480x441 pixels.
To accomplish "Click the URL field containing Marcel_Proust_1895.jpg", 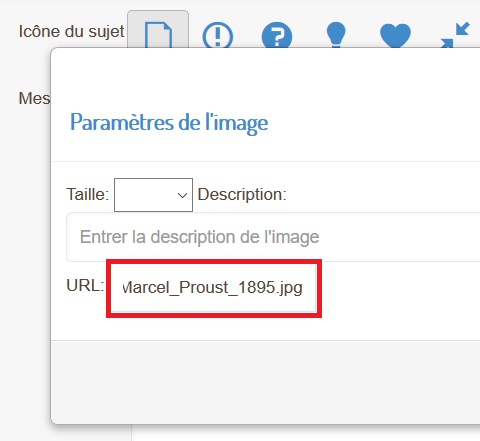I will pyautogui.click(x=214, y=288).
